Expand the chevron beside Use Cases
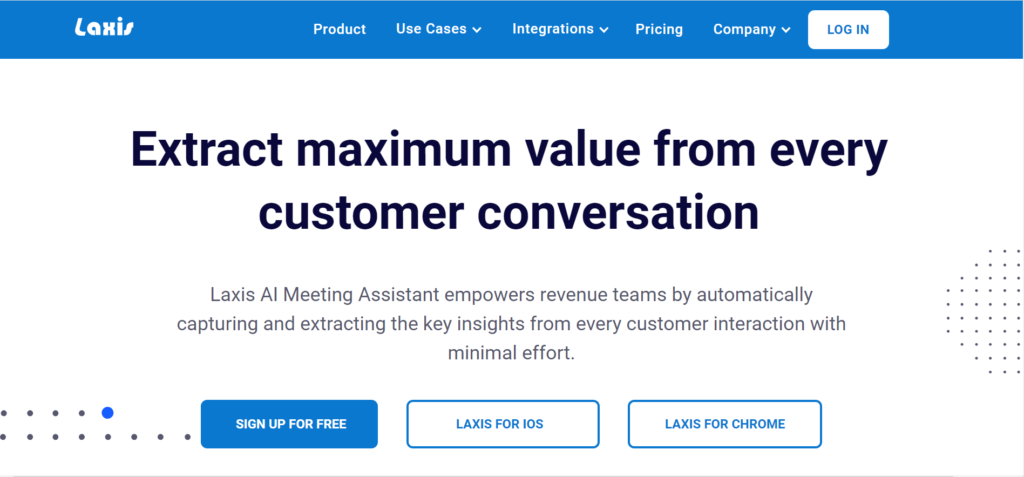The width and height of the screenshot is (1024, 477). (477, 30)
